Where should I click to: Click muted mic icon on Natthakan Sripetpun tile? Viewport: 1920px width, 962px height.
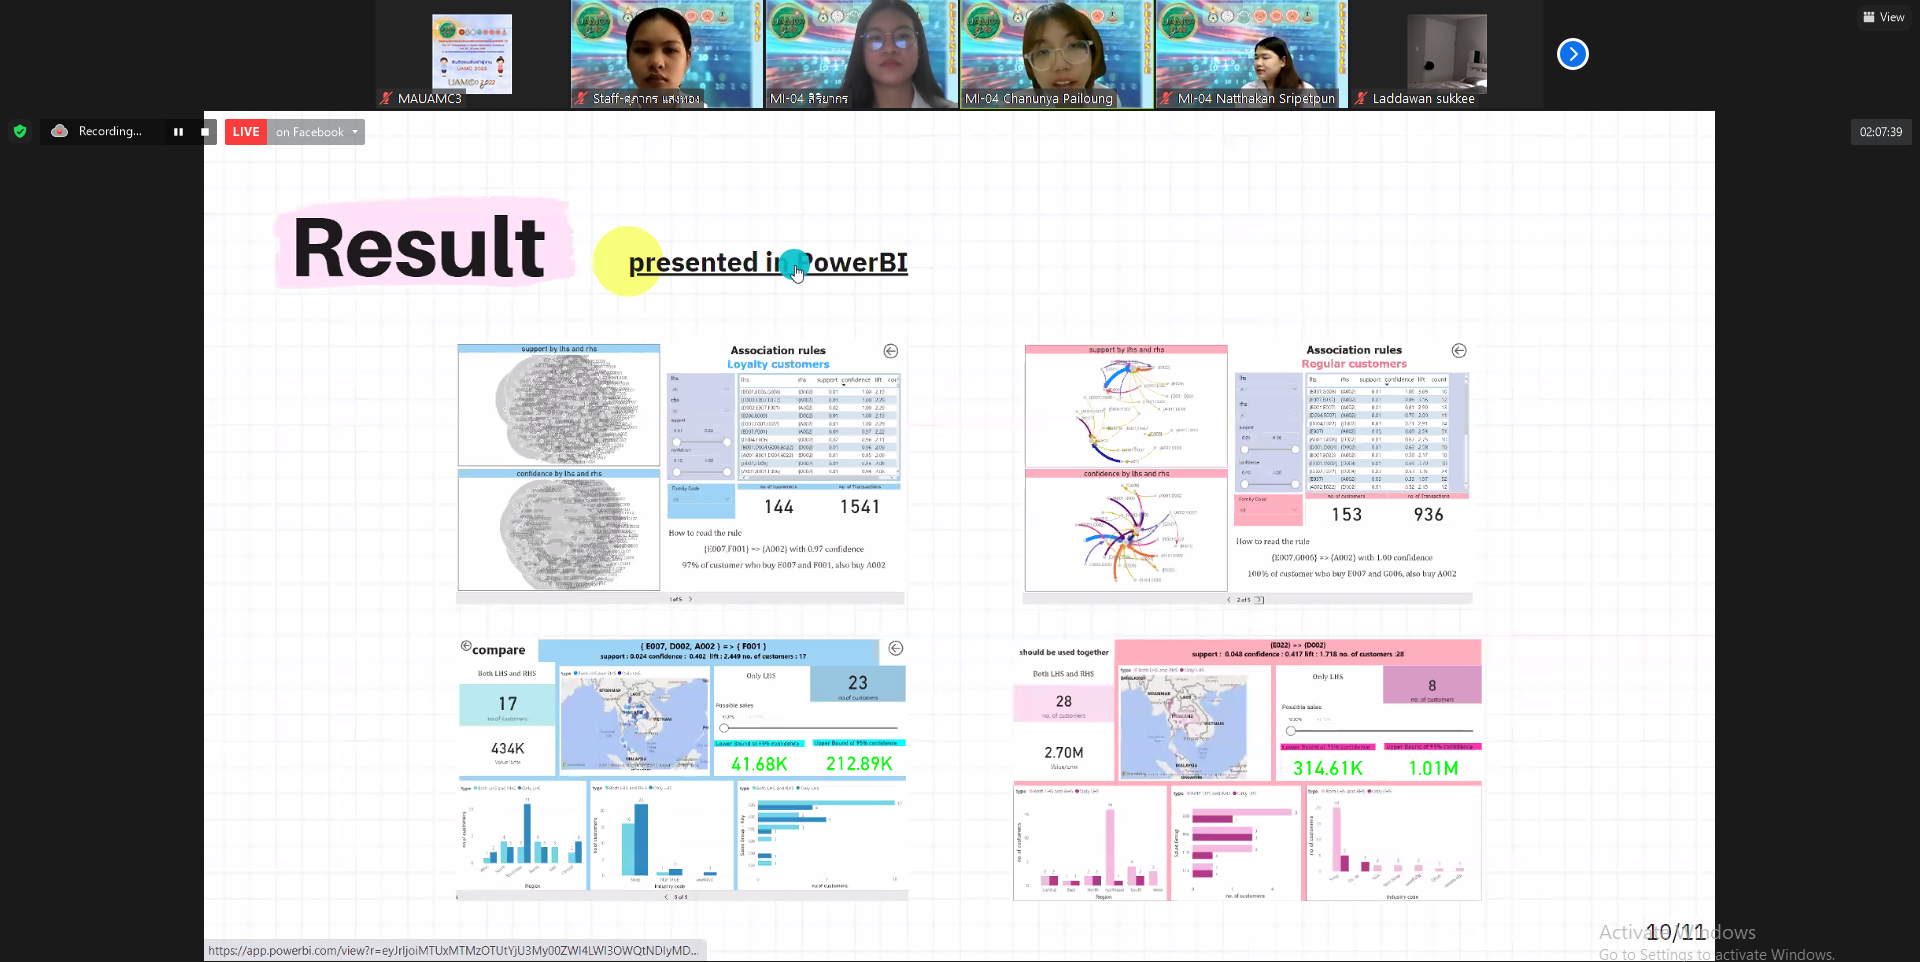pos(1166,98)
